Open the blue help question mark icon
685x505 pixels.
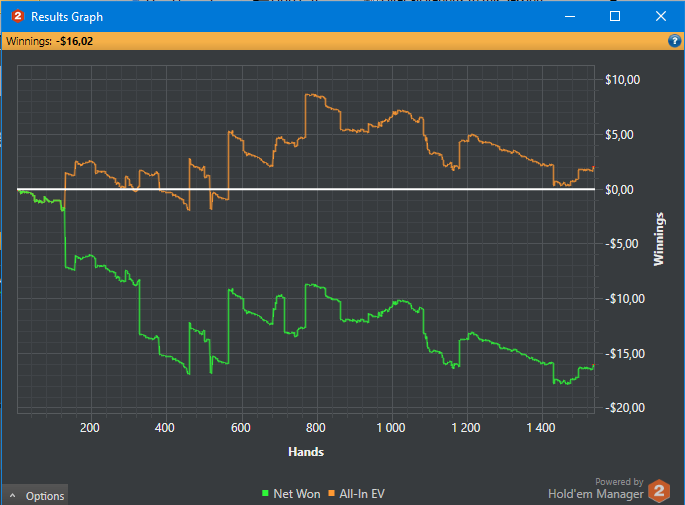[674, 41]
